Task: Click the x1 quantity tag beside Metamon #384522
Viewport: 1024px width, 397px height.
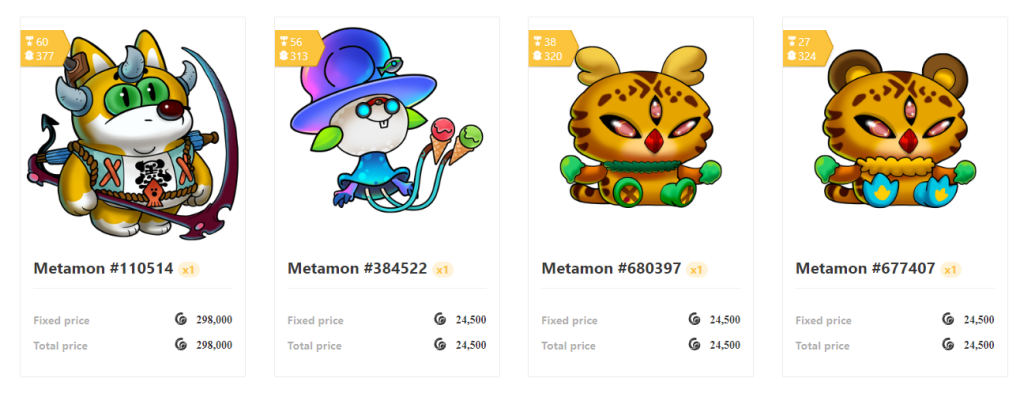Action: 442,270
